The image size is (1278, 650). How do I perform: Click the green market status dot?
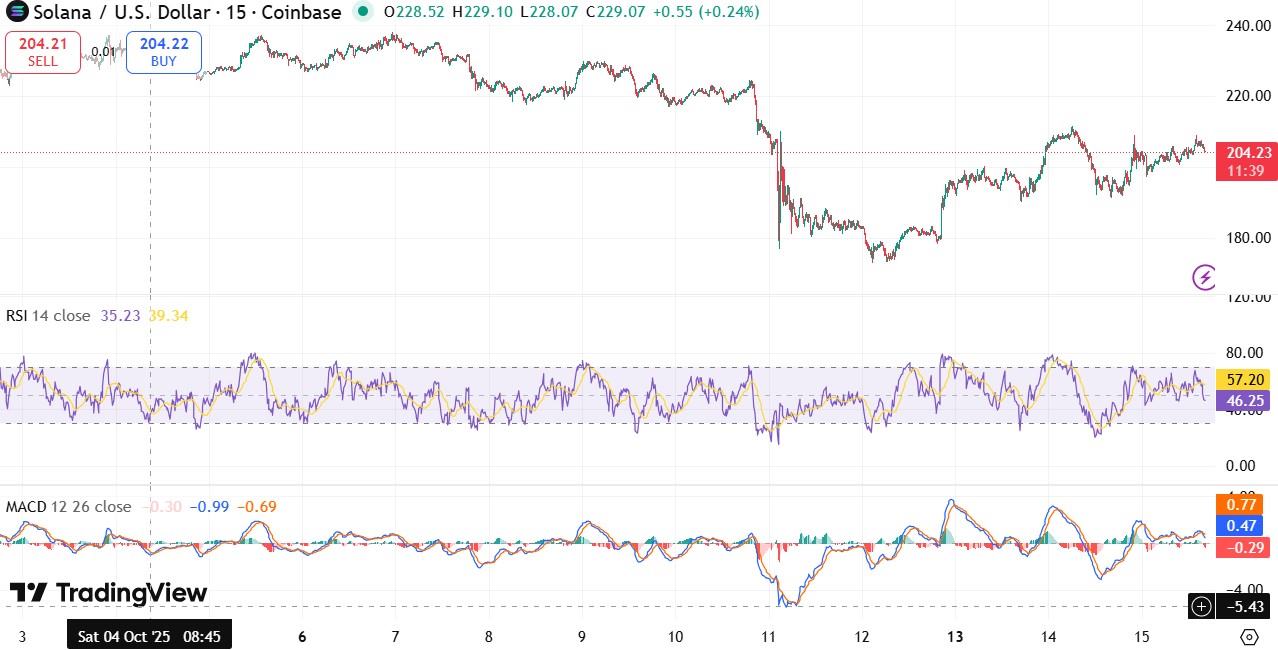(364, 12)
